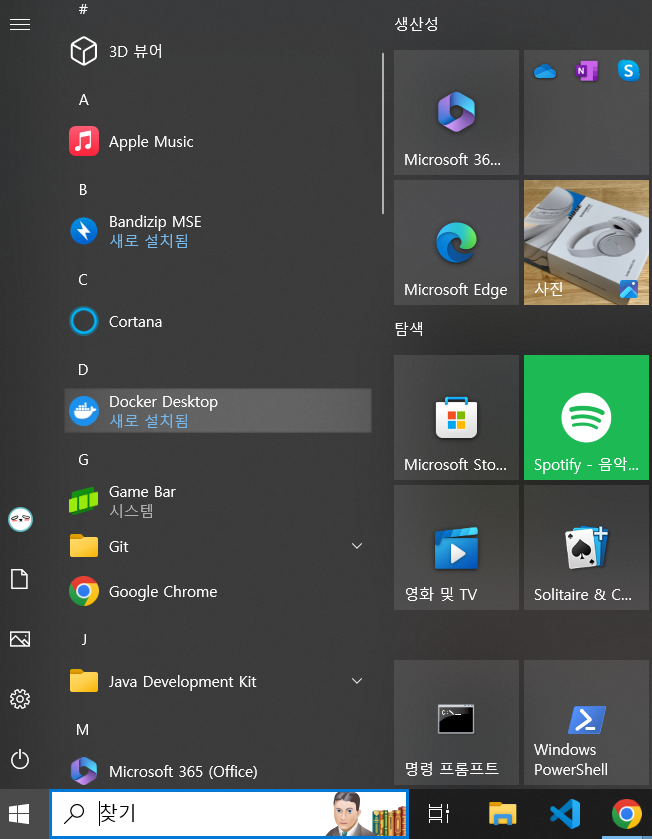
Task: Open Settings gear in Start sidebar
Action: tap(20, 699)
